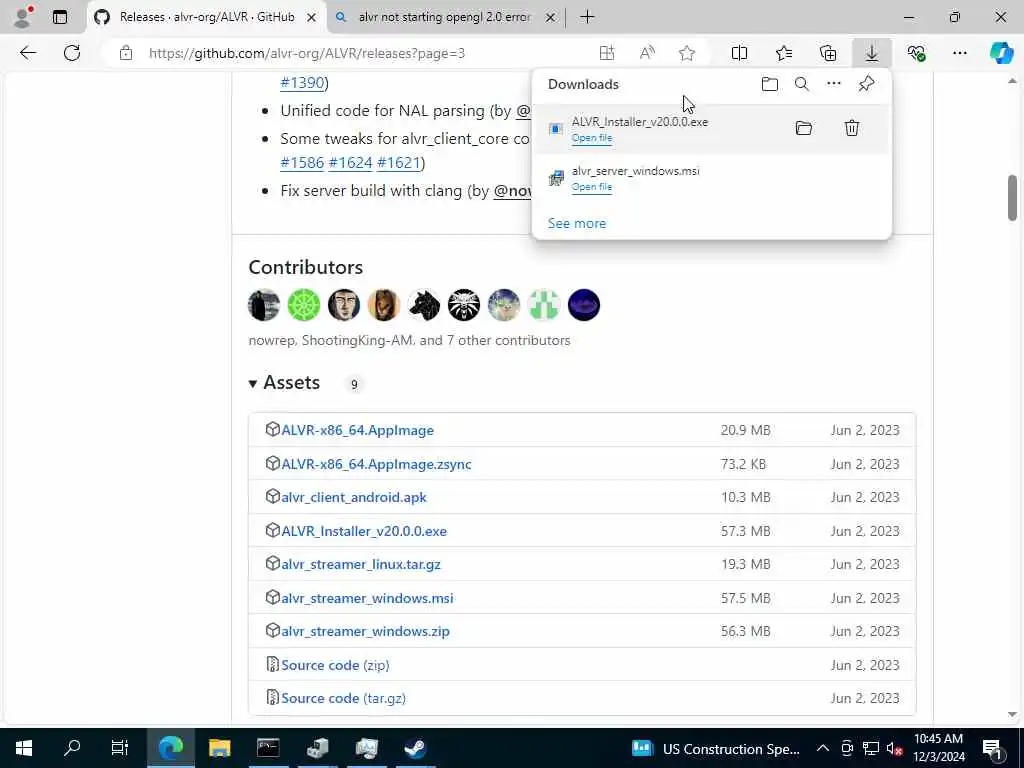The image size is (1024, 768).
Task: Open wolf medallion contributor avatar
Action: (464, 305)
